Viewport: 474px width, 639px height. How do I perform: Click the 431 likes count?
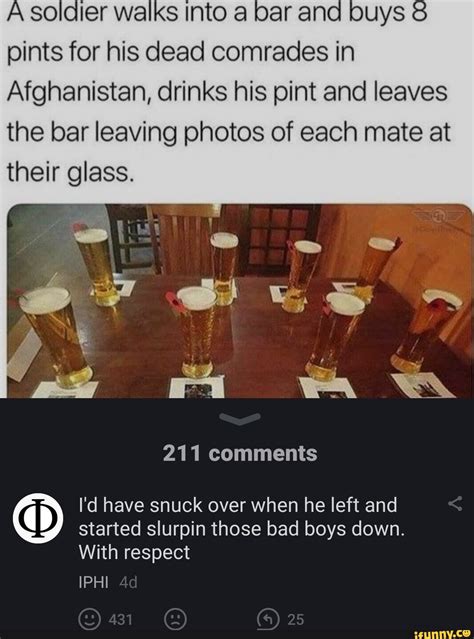[121, 620]
